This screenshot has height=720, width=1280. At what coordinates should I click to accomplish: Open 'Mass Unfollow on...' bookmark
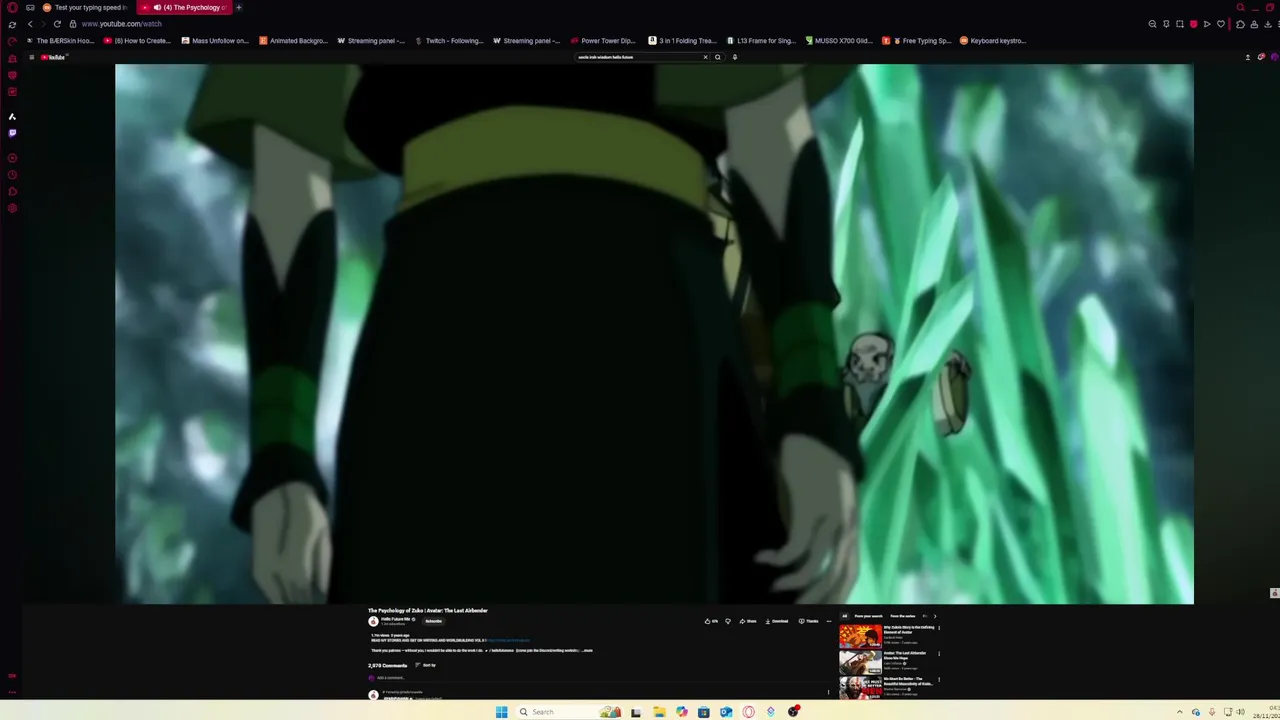[x=215, y=41]
